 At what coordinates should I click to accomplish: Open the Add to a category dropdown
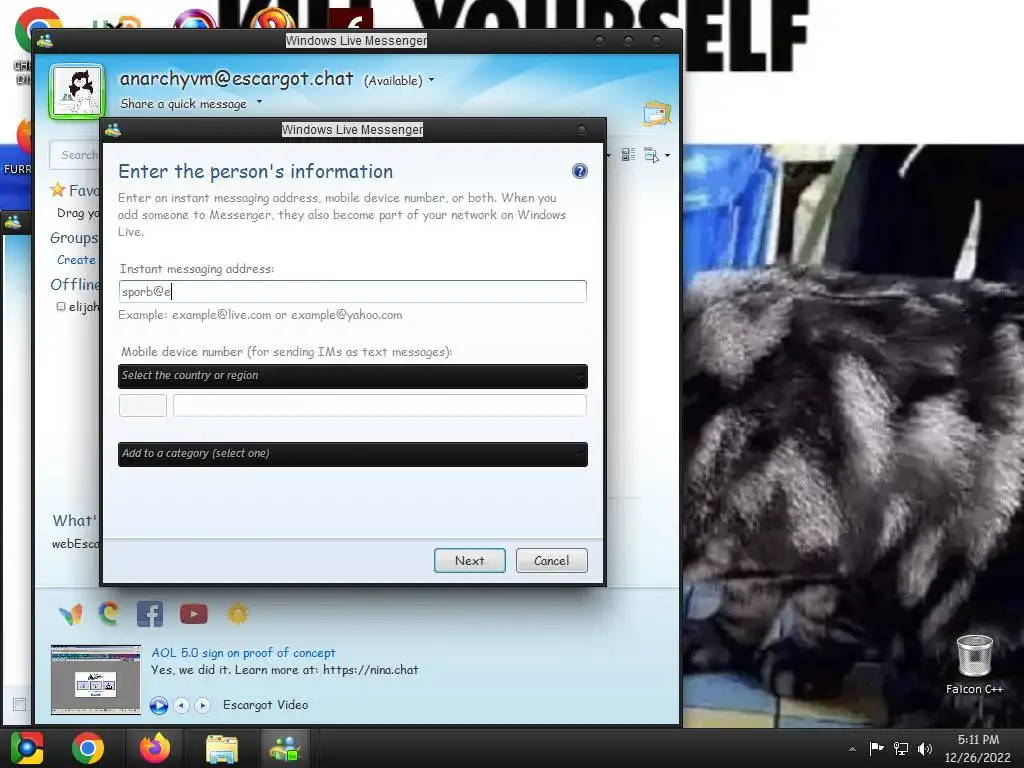(353, 454)
